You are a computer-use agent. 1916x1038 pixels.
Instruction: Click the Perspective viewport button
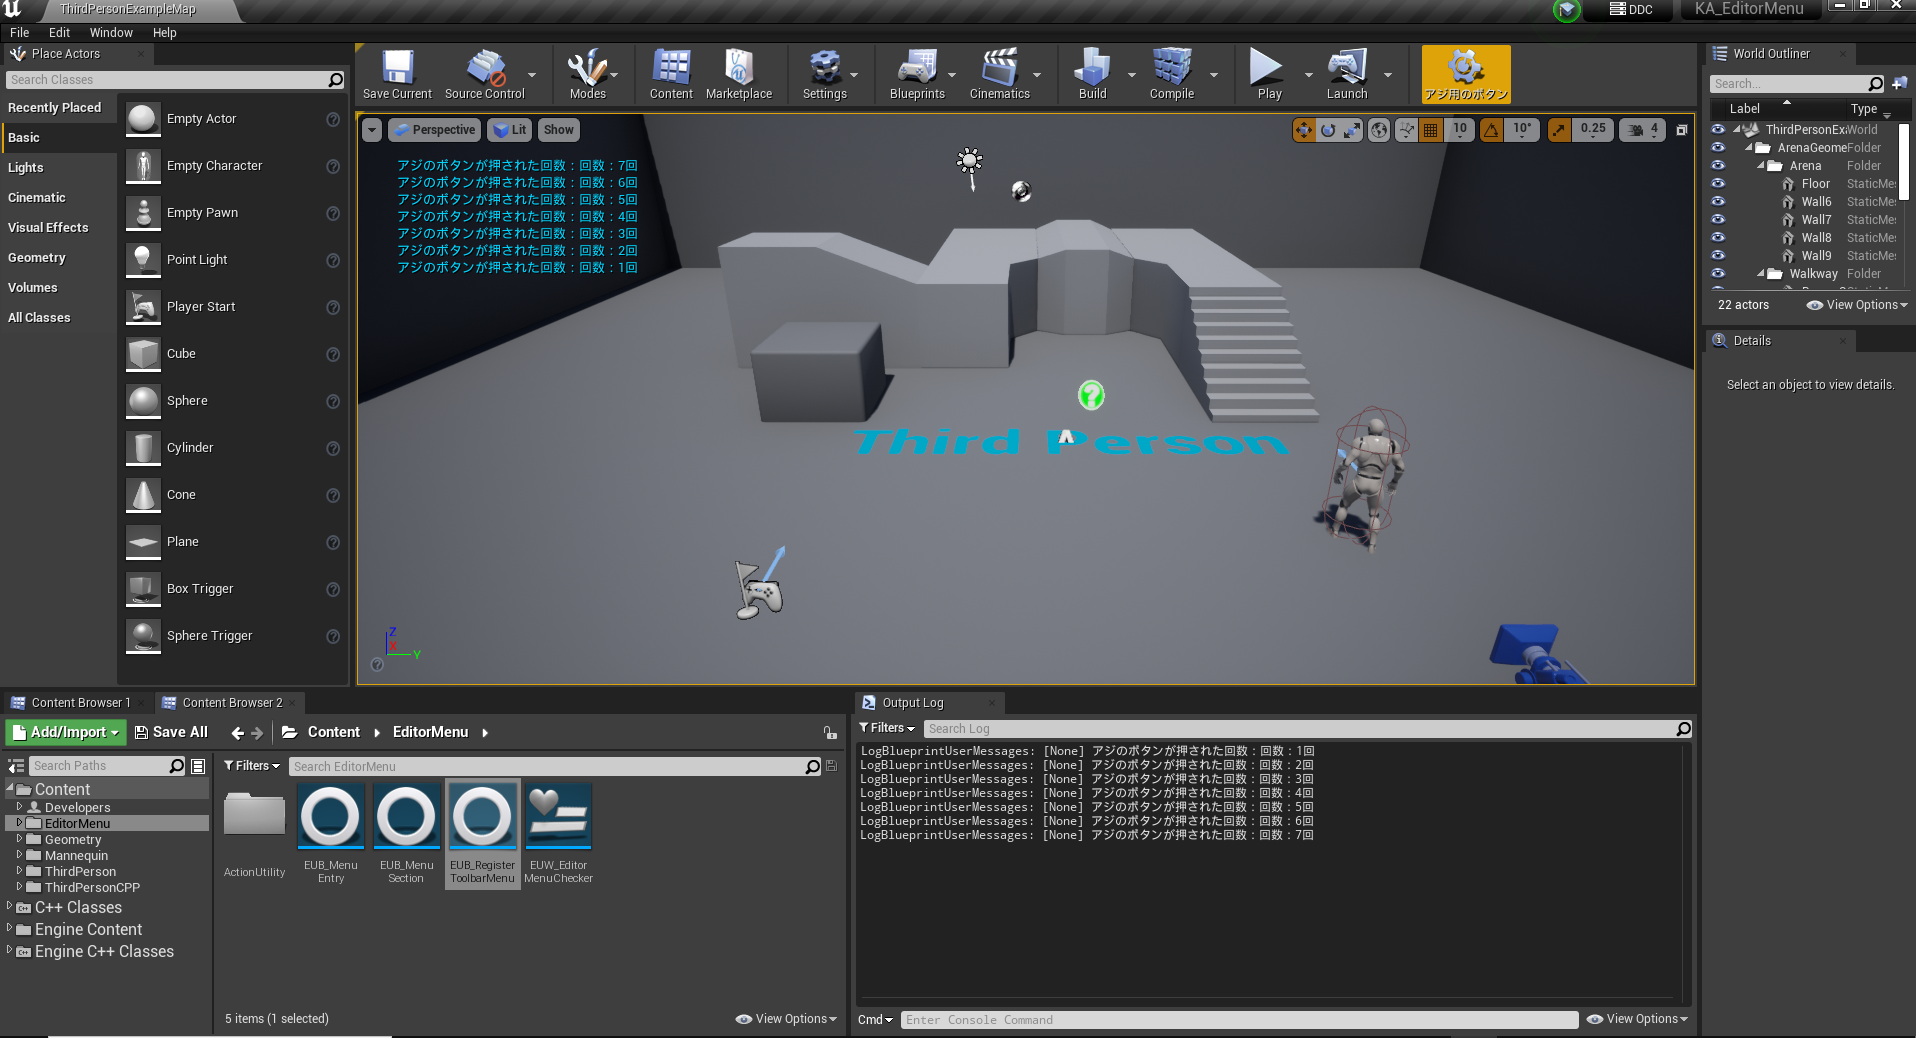(434, 130)
